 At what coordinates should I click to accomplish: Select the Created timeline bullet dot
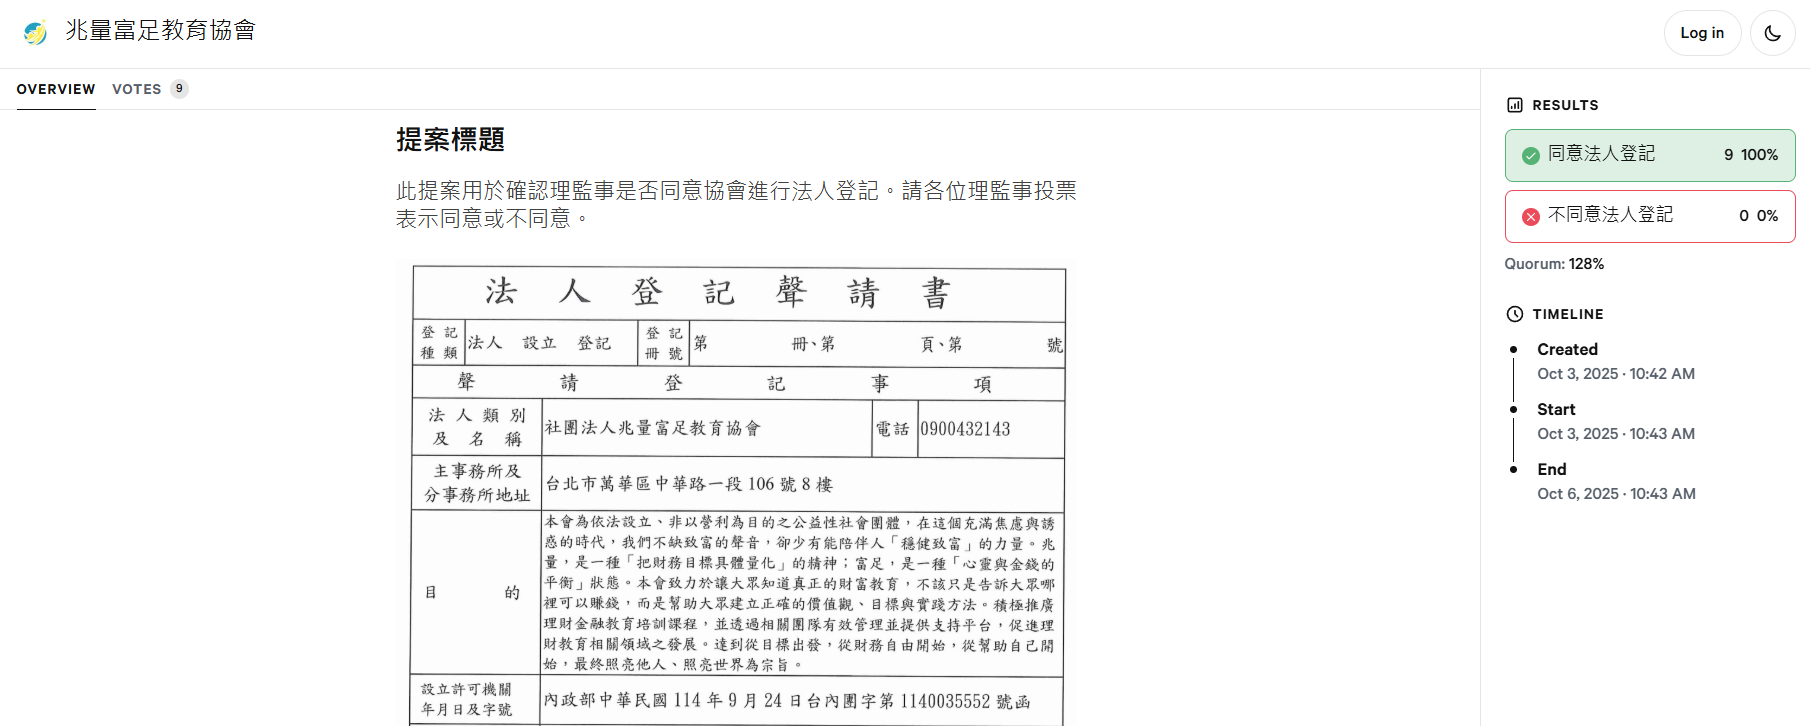[1513, 350]
